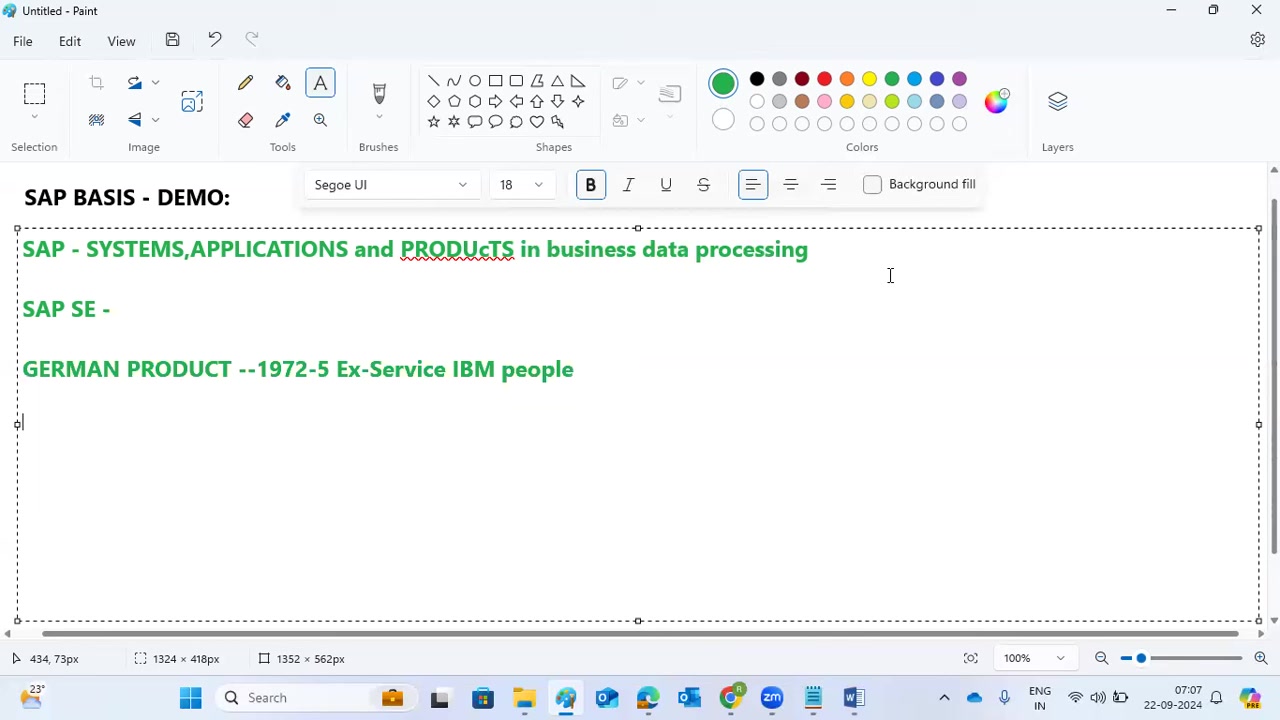Select the Magnifier tool
Viewport: 1280px width, 720px height.
click(x=320, y=120)
